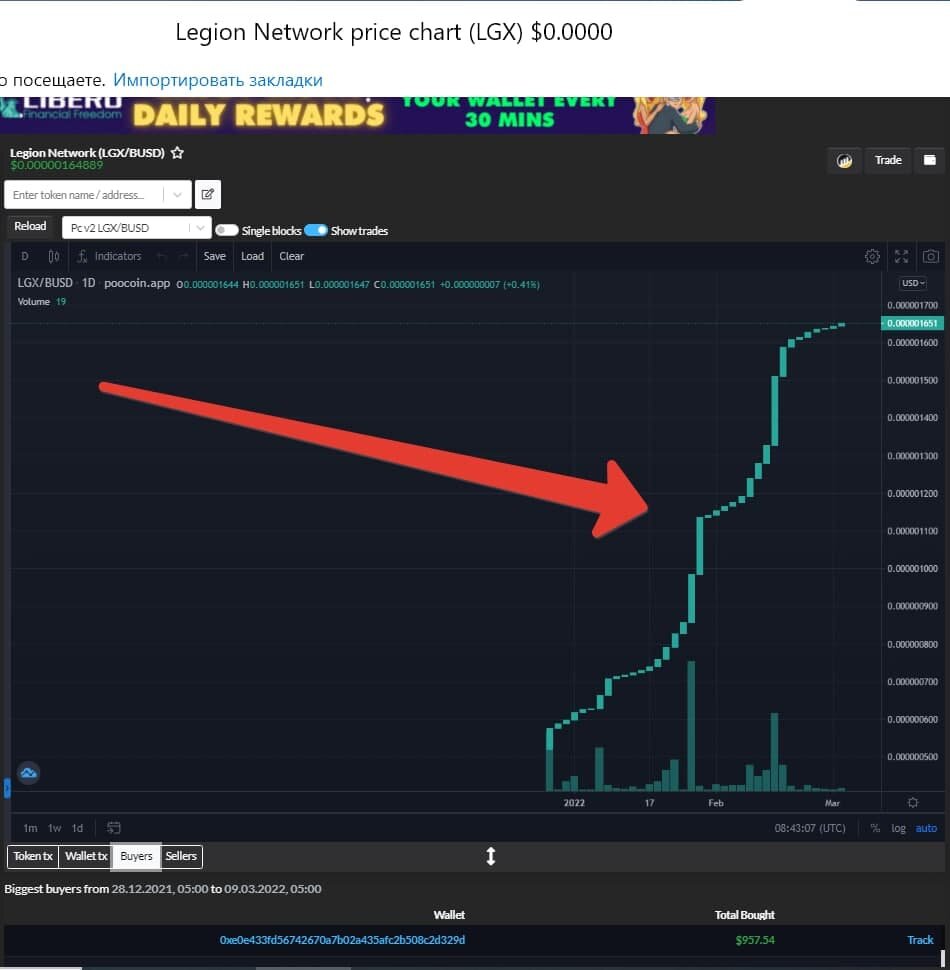Open price axis settings gear
The height and width of the screenshot is (970, 950).
(913, 802)
